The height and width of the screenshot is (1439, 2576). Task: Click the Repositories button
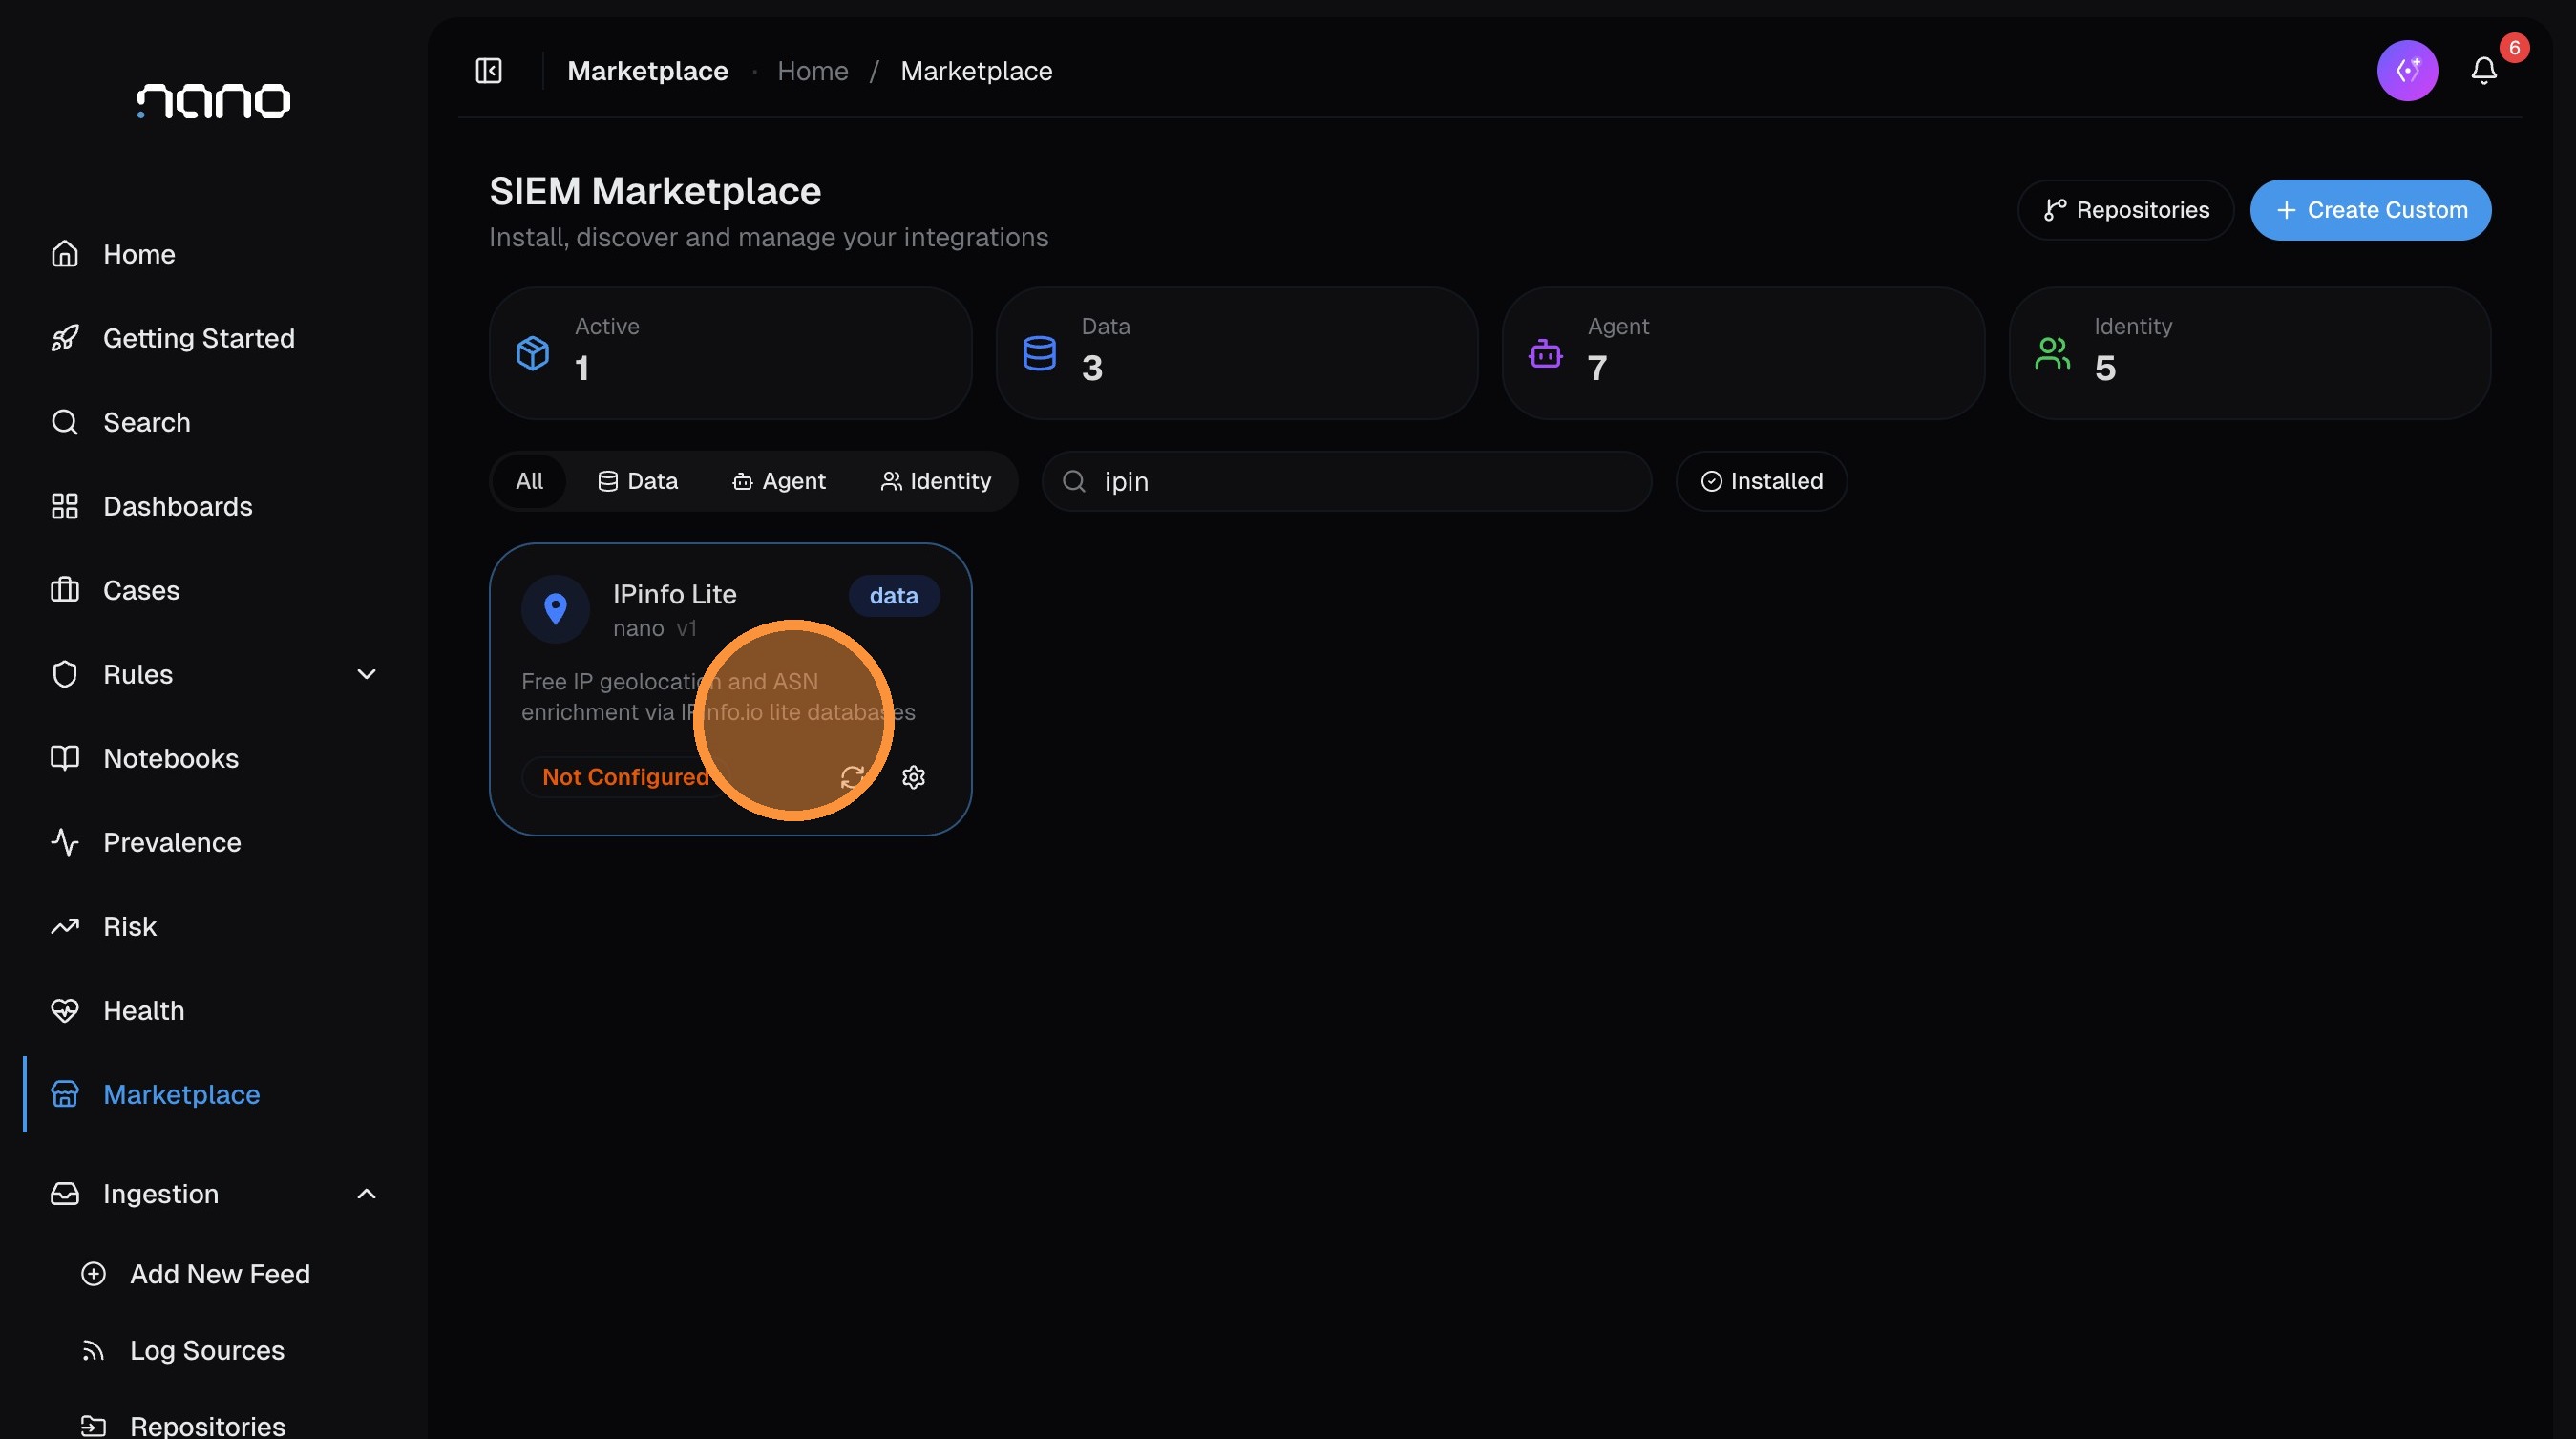pos(2125,210)
